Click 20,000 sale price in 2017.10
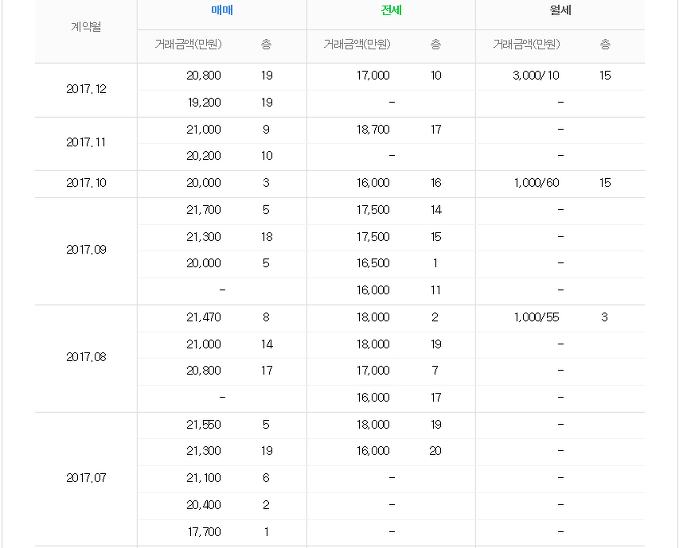This screenshot has height=548, width=683. [x=204, y=183]
